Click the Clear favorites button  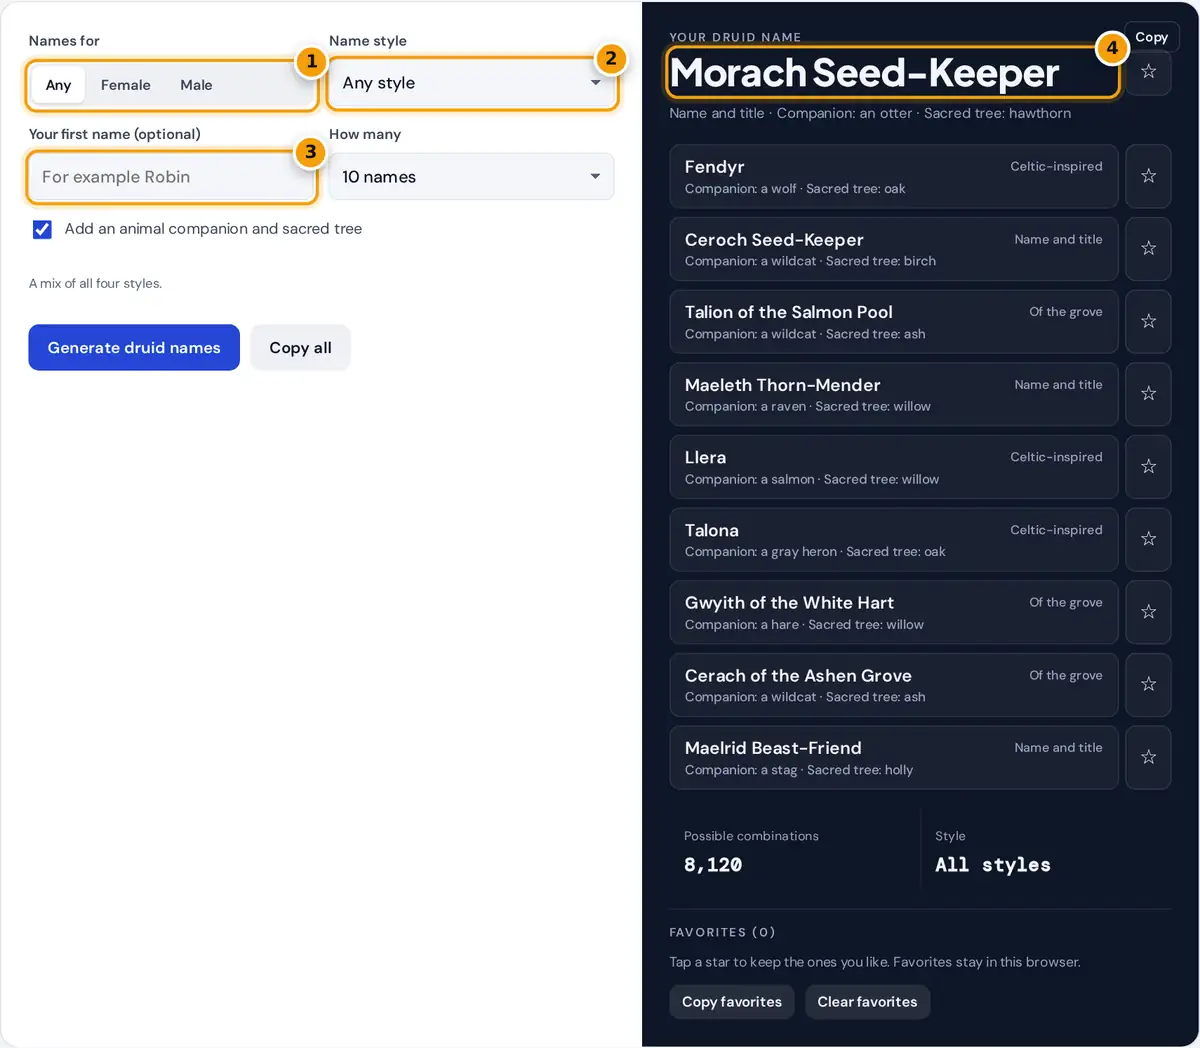click(867, 1002)
